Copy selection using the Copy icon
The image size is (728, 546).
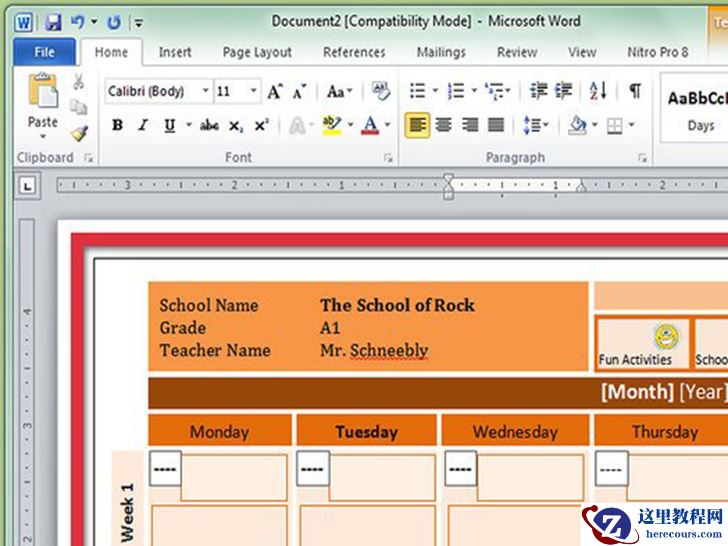[78, 107]
